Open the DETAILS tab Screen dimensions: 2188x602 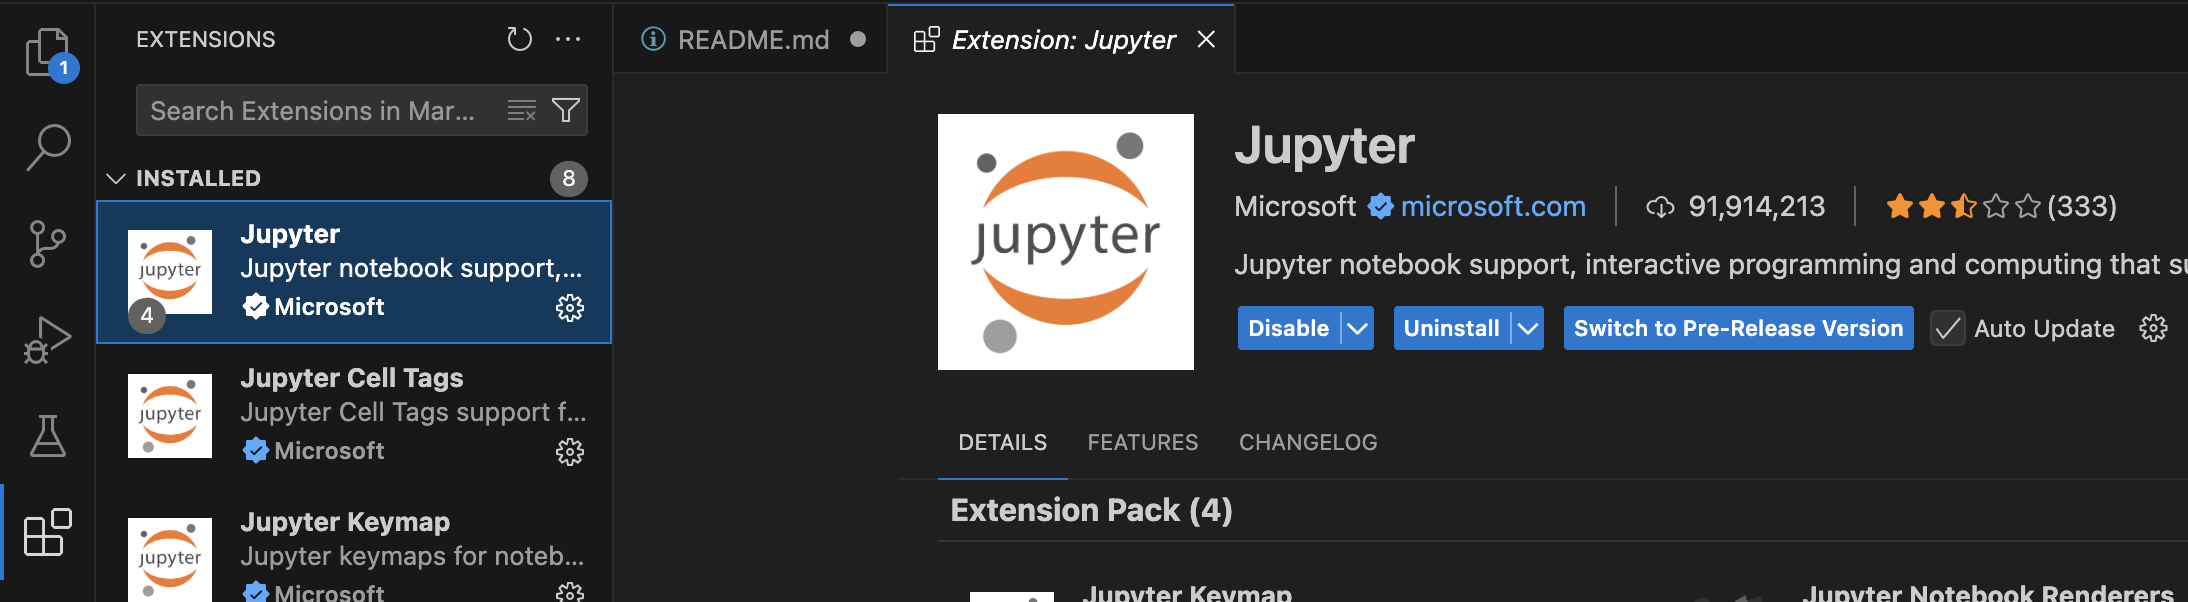click(1003, 442)
